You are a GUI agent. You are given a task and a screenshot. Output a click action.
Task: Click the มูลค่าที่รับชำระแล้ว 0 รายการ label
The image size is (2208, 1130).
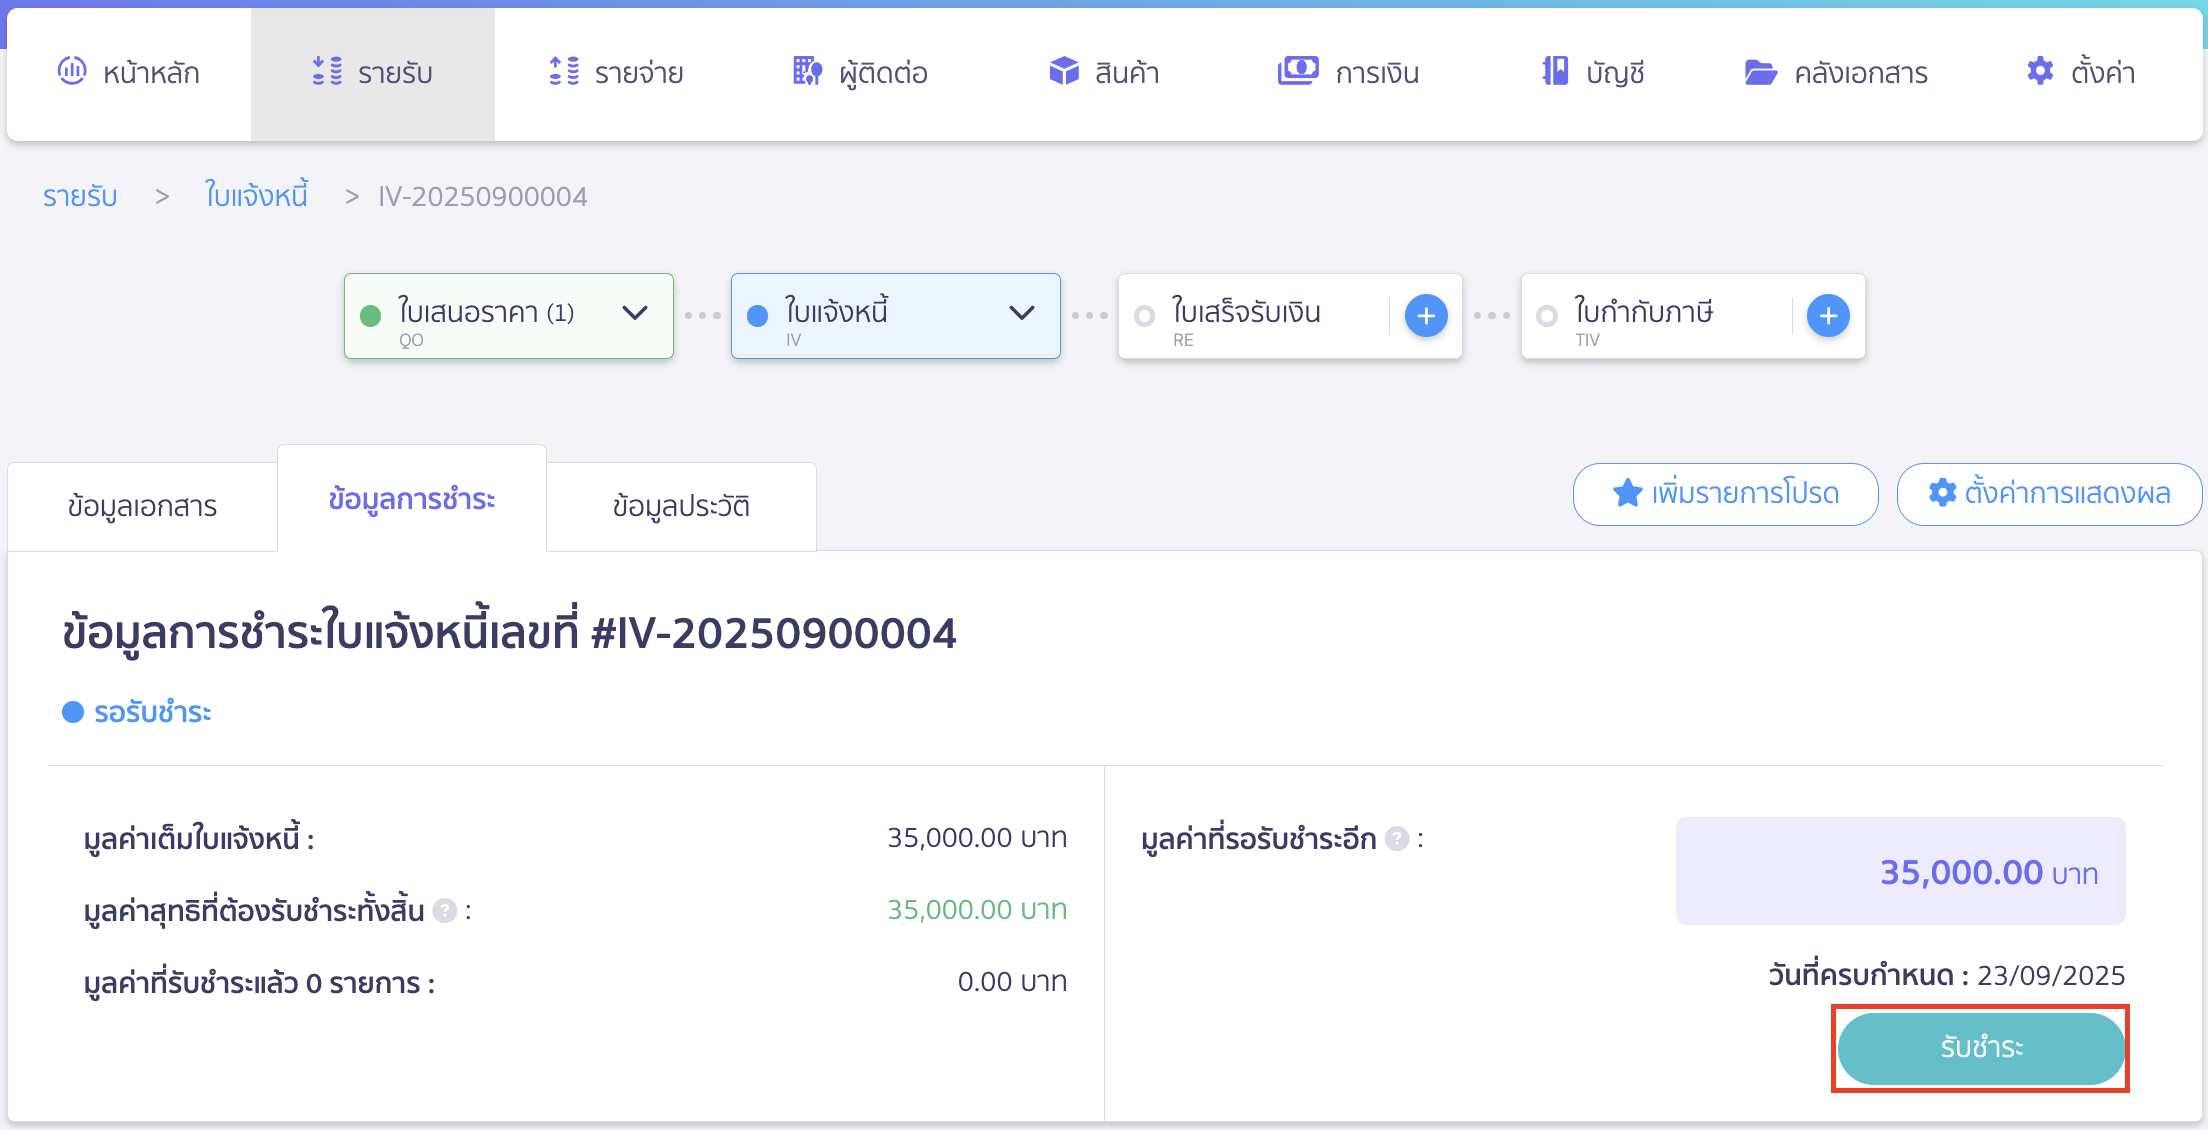pos(259,983)
